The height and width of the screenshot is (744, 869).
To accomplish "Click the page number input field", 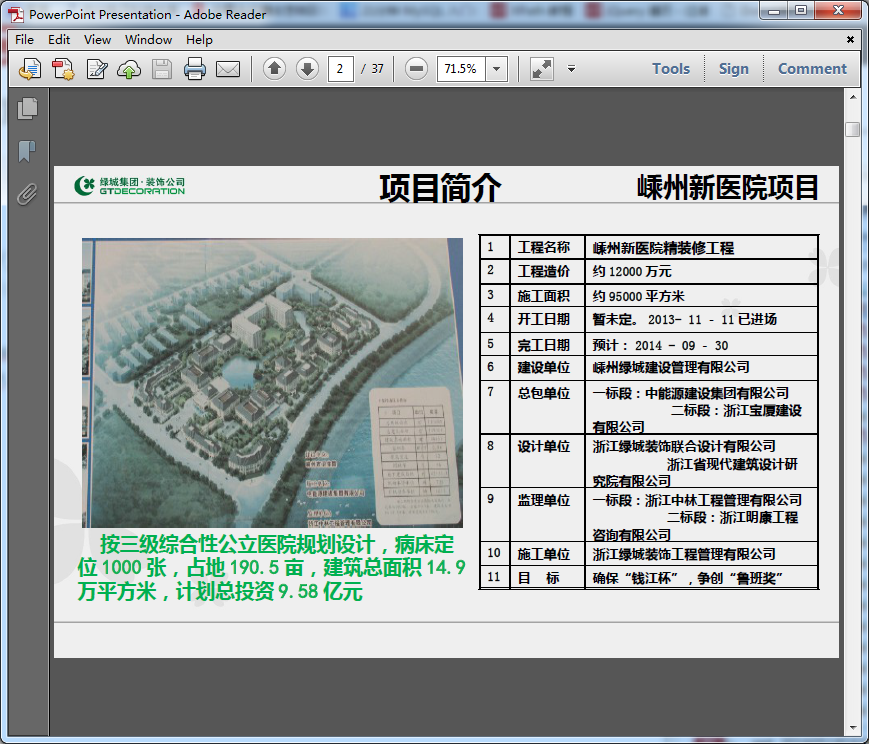I will (x=340, y=69).
